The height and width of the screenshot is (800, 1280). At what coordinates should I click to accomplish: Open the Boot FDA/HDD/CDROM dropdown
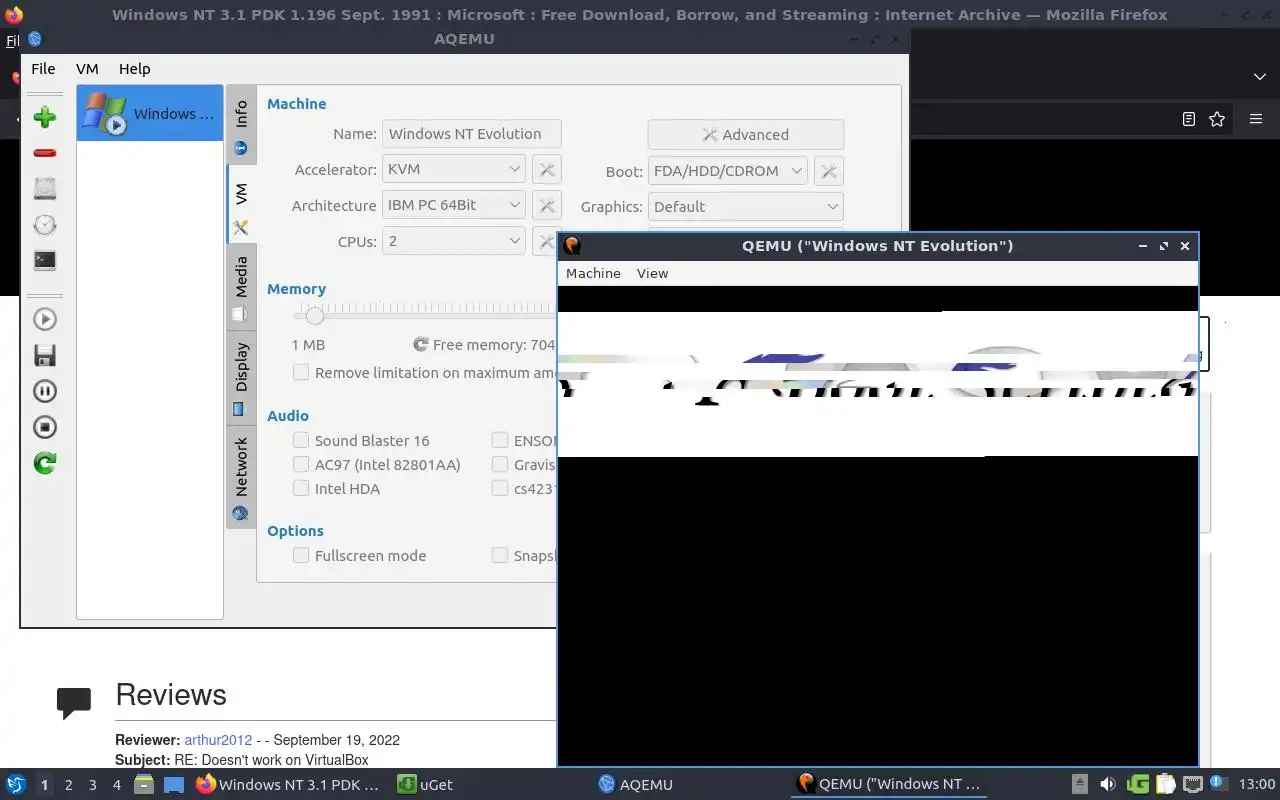tap(727, 171)
